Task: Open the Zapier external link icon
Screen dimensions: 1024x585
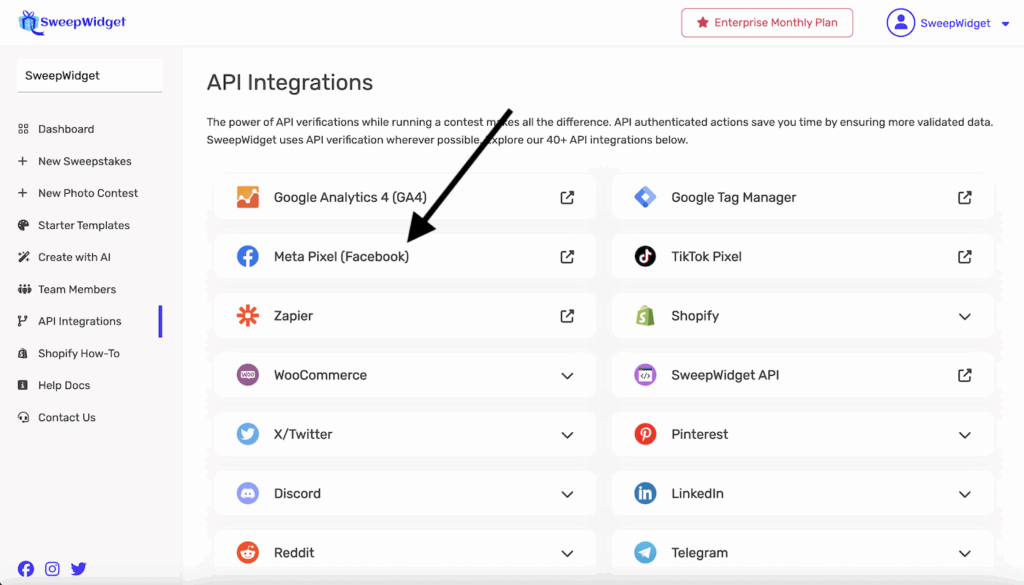Action: [567, 316]
